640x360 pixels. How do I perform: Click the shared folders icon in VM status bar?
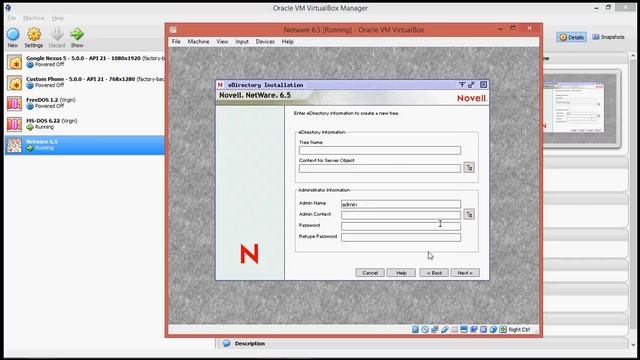[x=454, y=329]
